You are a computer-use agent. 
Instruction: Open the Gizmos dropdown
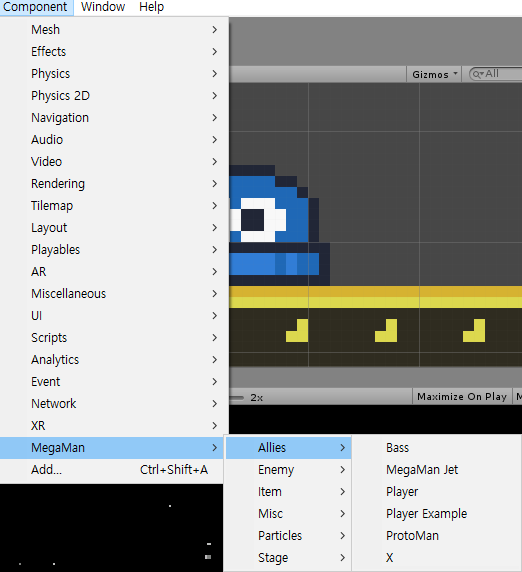[x=434, y=74]
